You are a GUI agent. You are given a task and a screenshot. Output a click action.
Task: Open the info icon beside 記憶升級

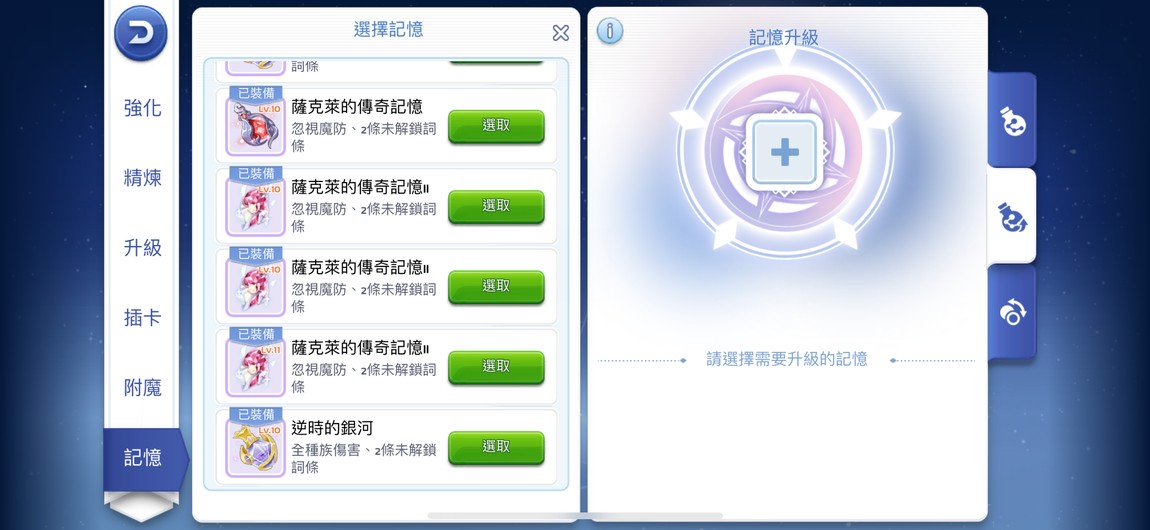pyautogui.click(x=609, y=31)
